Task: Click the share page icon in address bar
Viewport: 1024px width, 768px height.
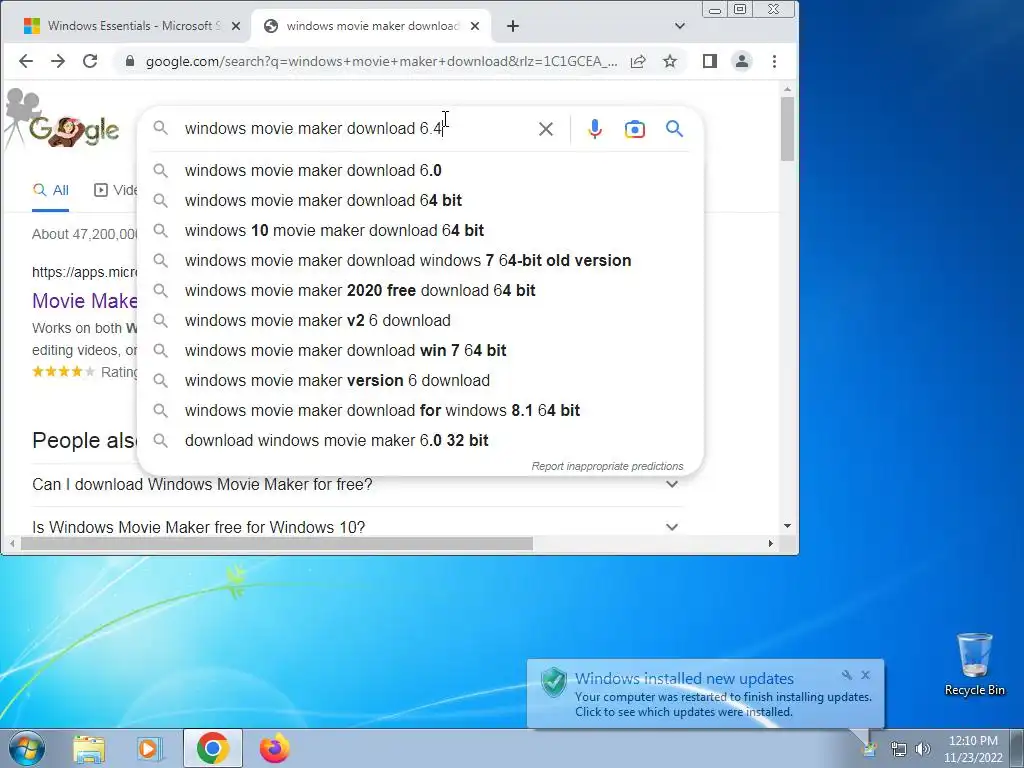Action: pyautogui.click(x=638, y=61)
